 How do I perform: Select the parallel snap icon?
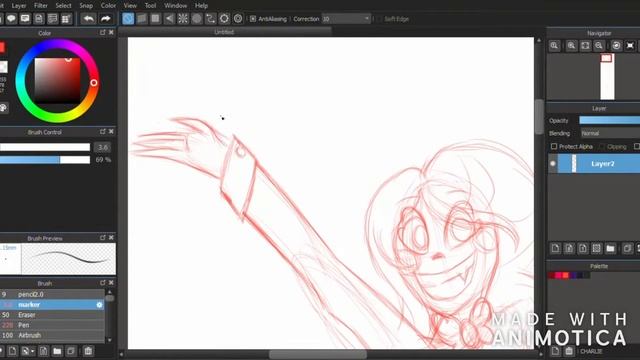(142, 19)
